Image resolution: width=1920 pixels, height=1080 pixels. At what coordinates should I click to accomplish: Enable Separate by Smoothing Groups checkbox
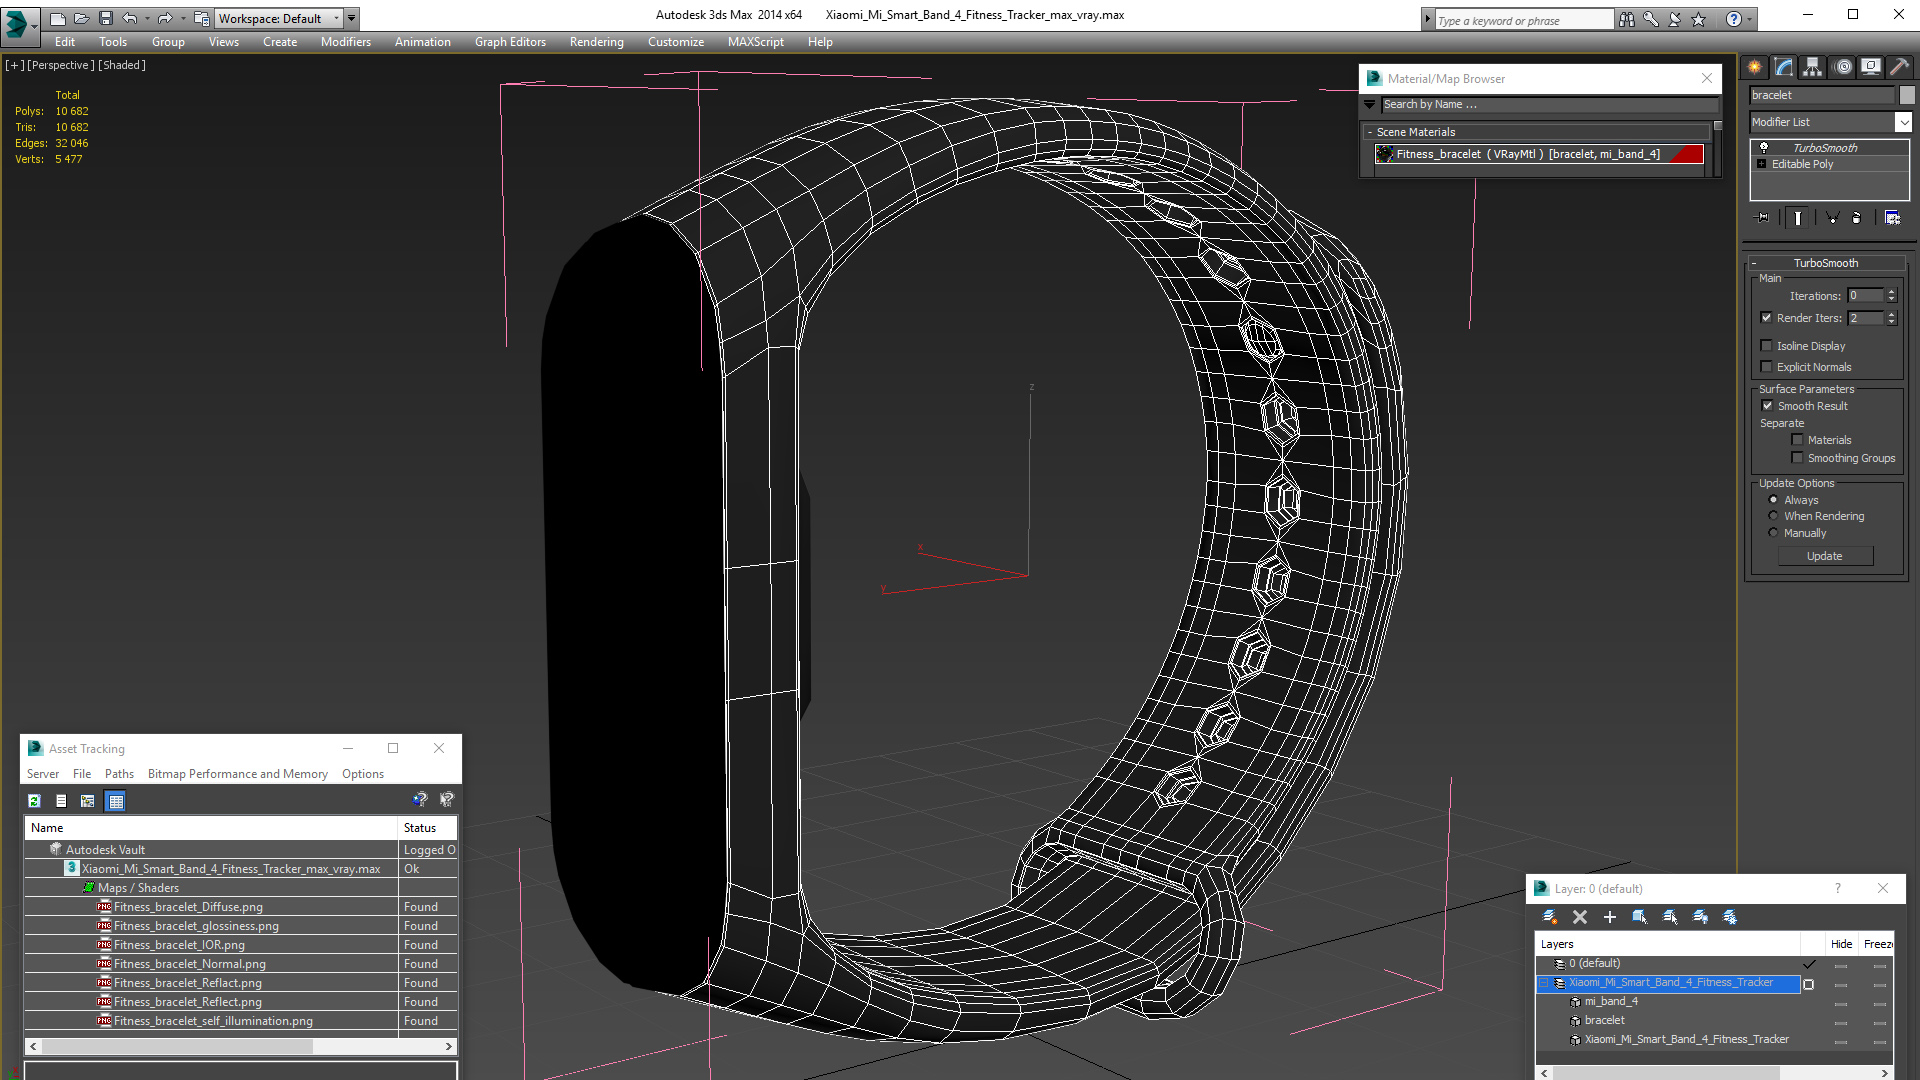coord(1797,458)
